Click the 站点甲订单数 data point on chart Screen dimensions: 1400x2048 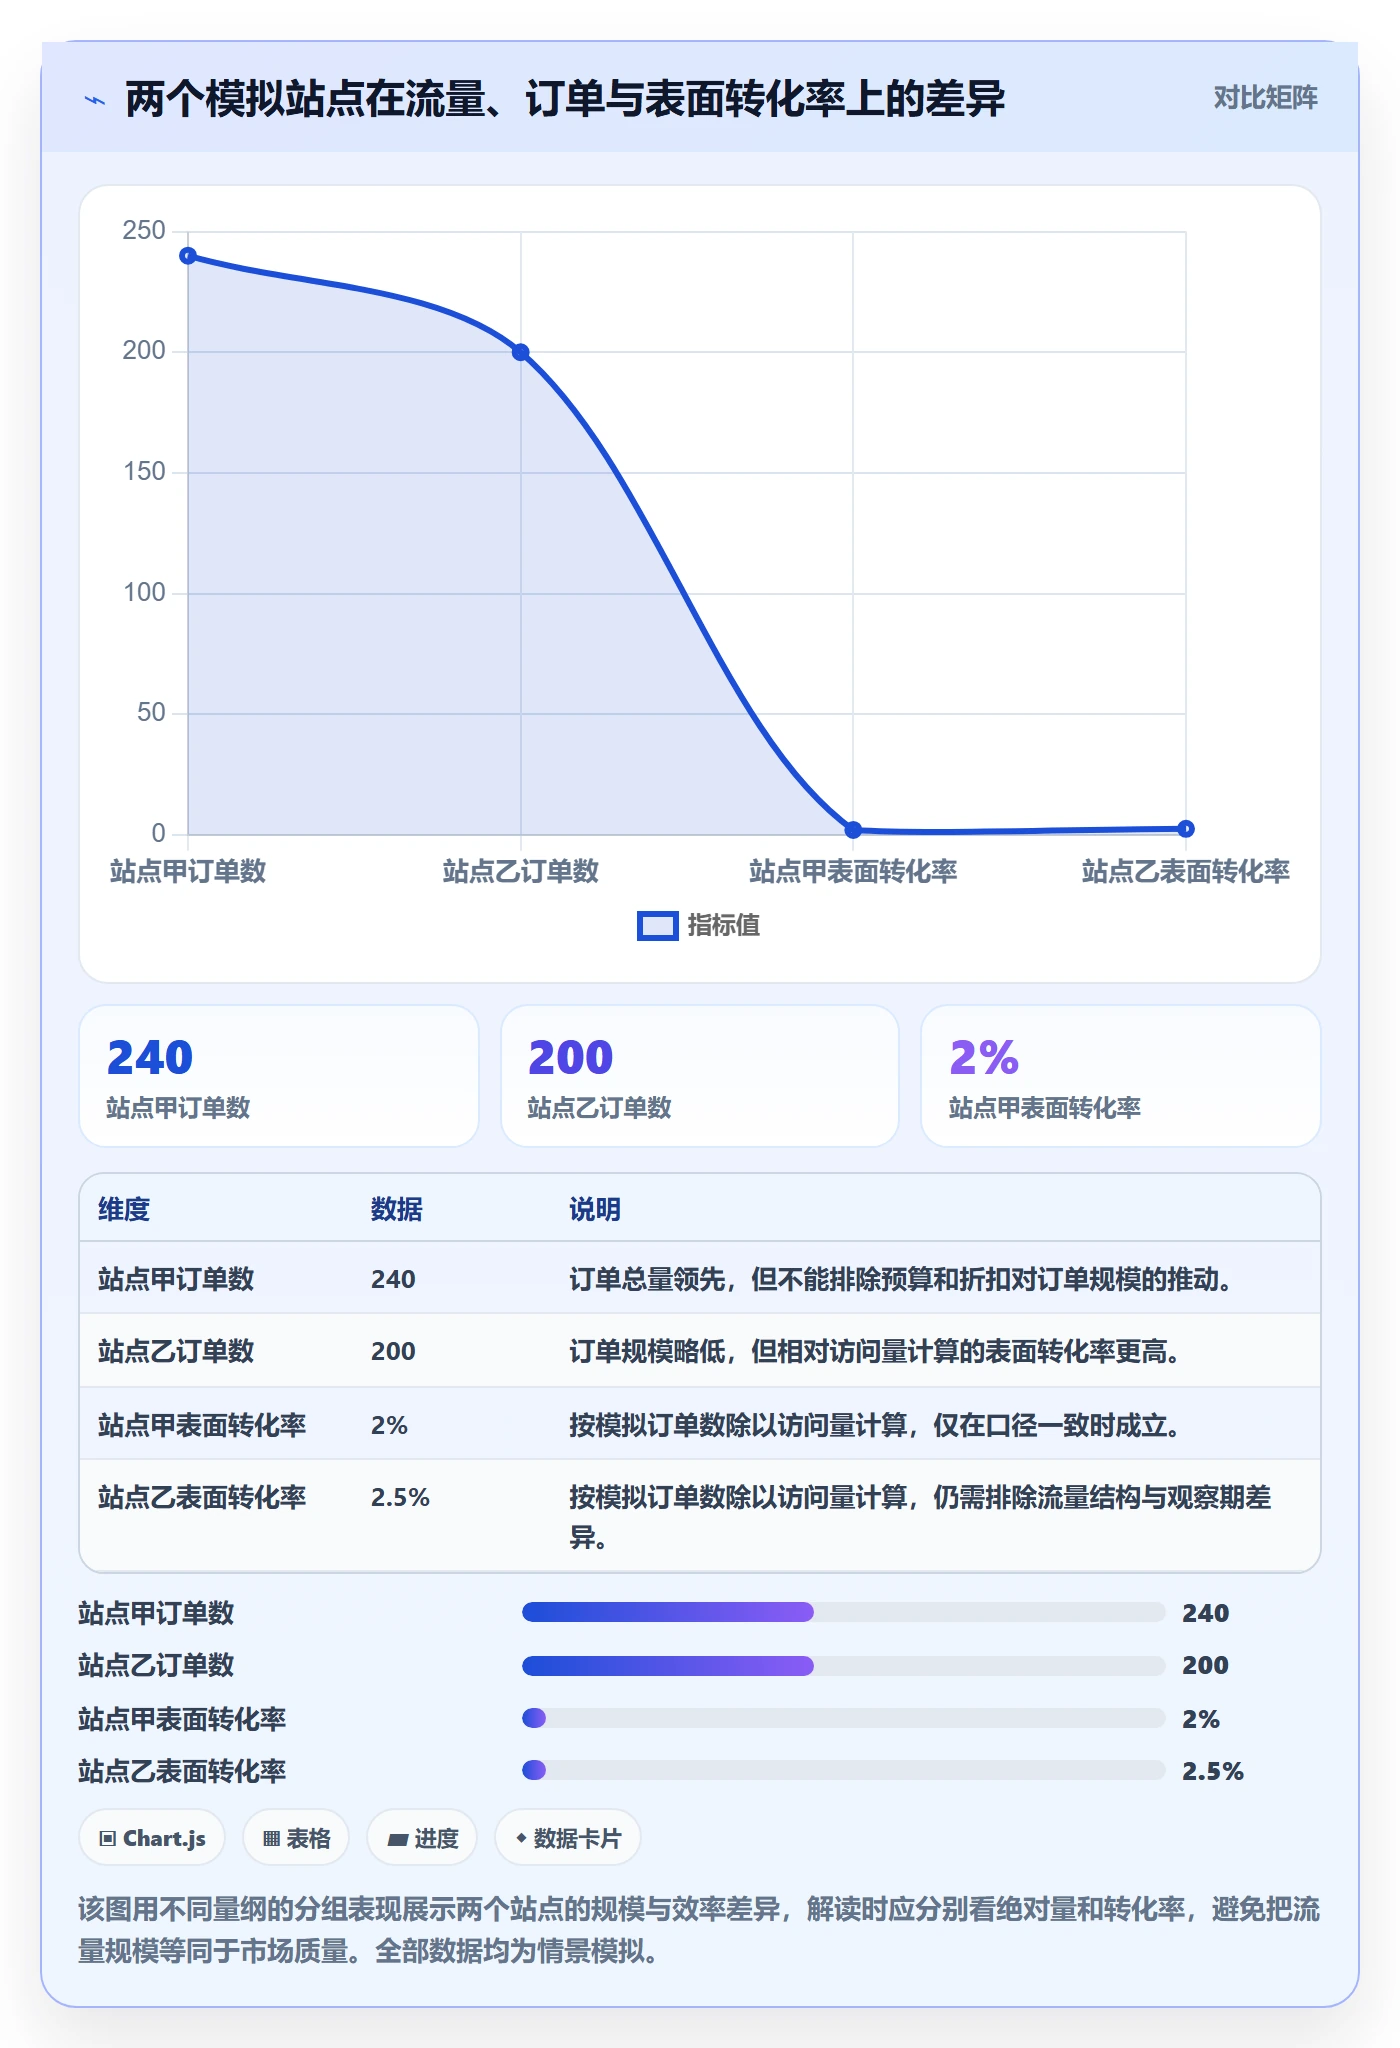[188, 256]
